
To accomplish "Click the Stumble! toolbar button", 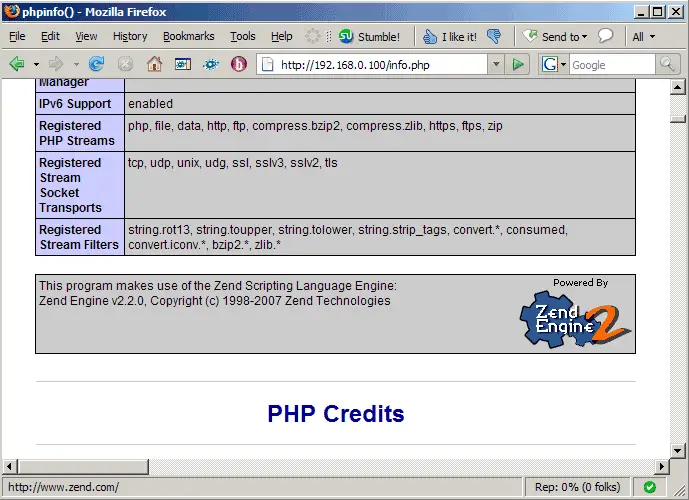I will pos(370,36).
